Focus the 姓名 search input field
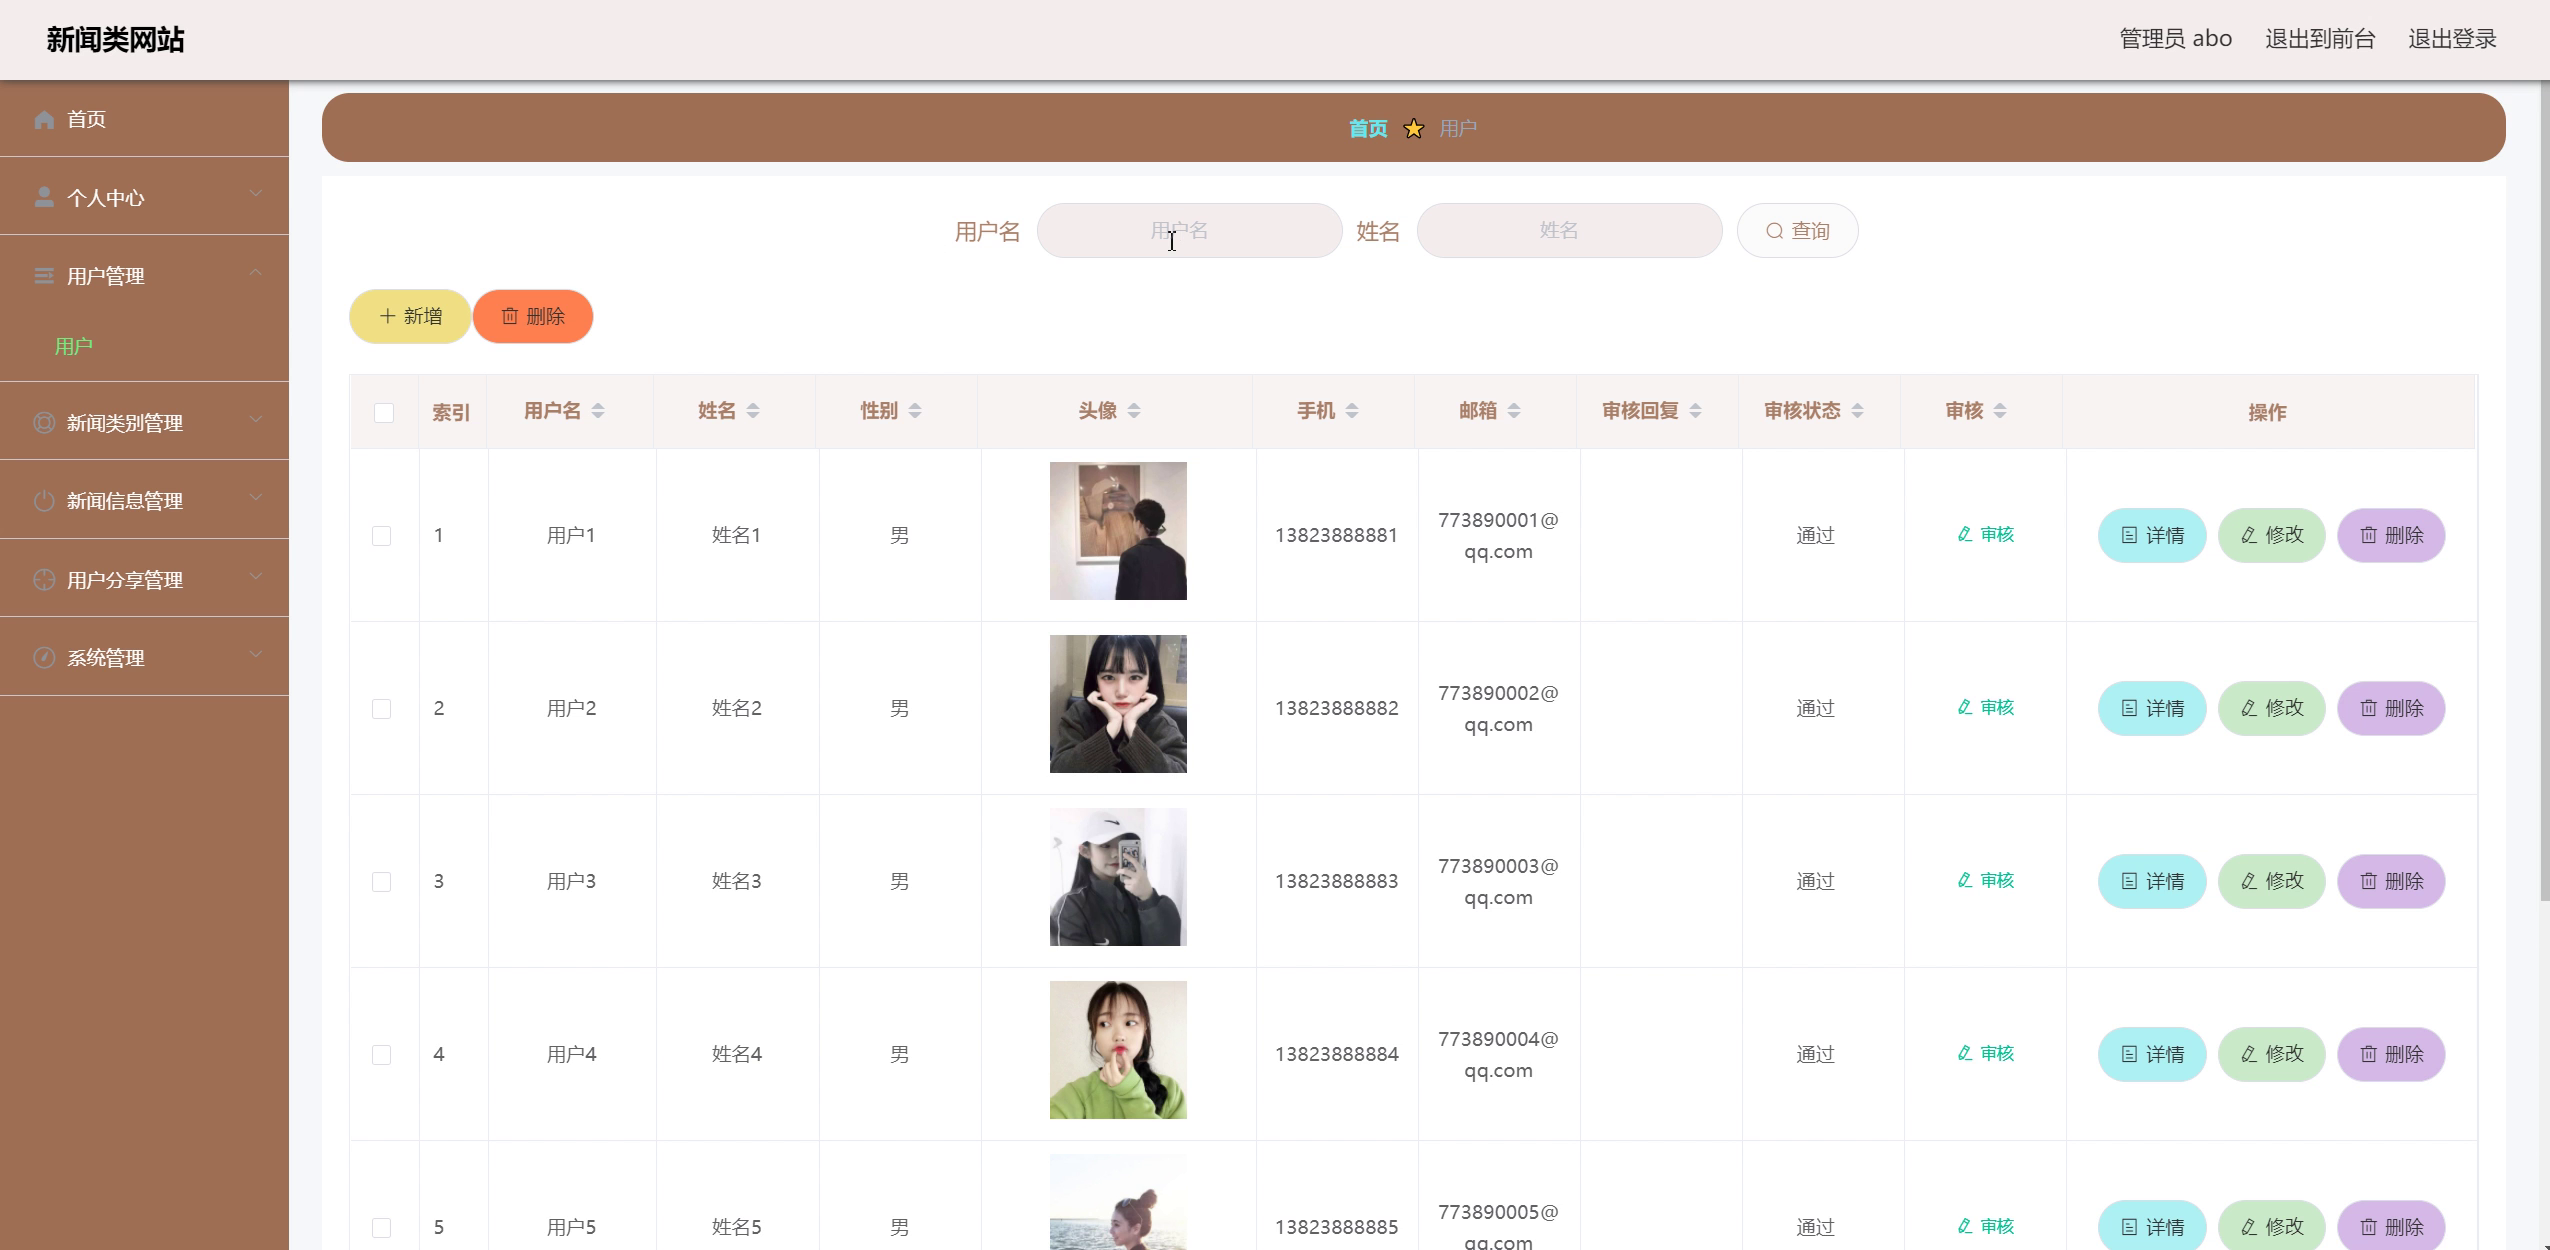2550x1250 pixels. pos(1569,231)
